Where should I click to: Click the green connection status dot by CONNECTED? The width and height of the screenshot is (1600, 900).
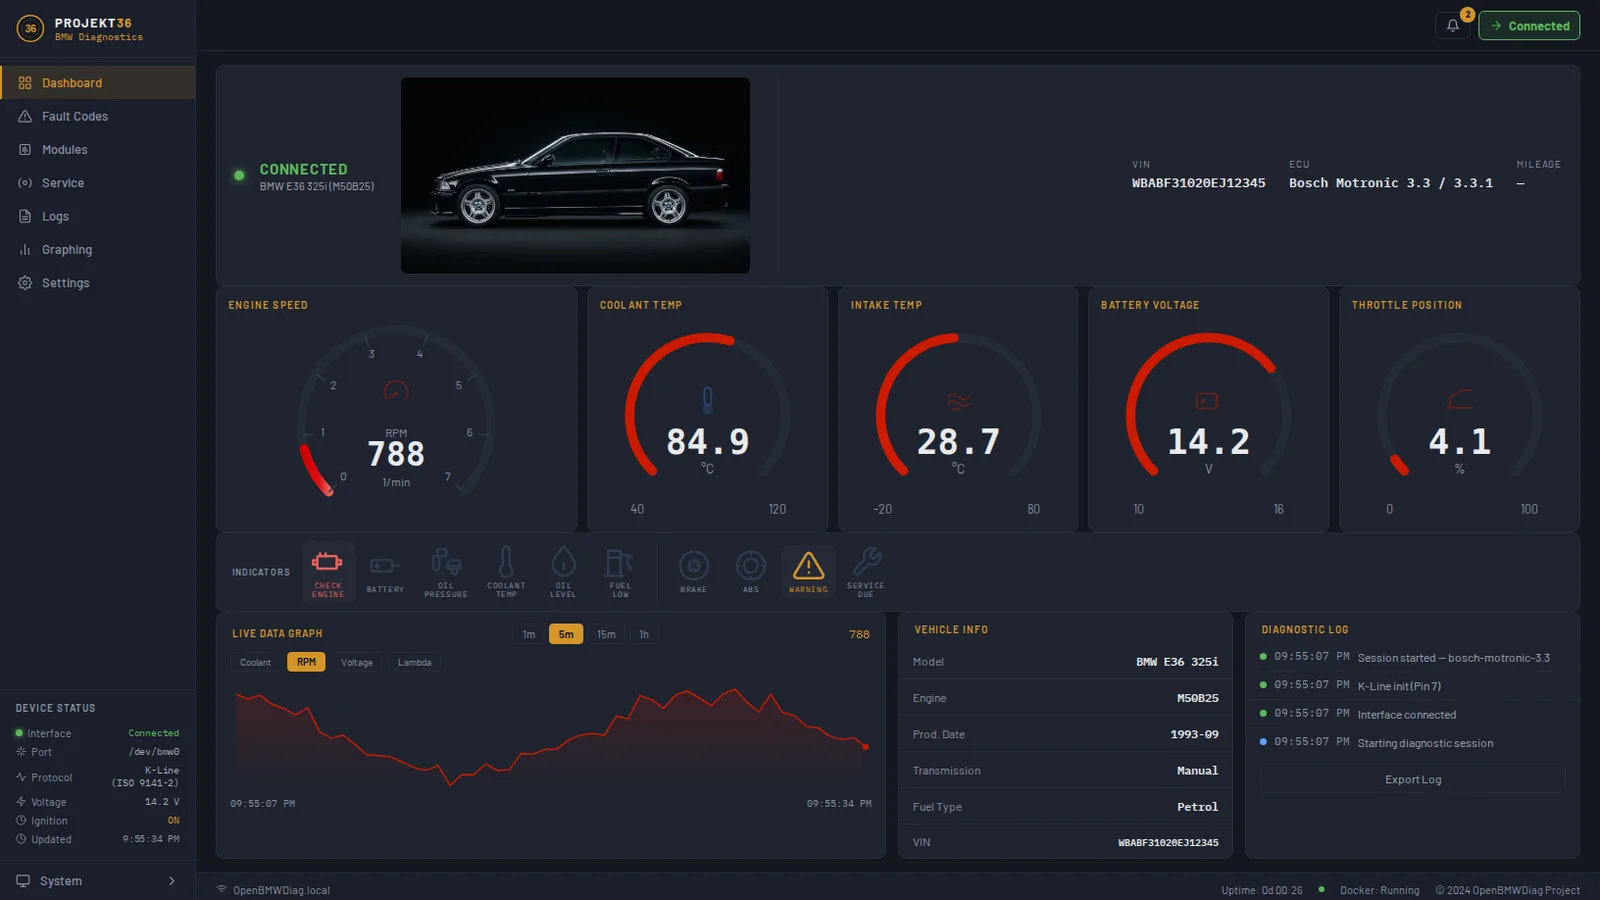(x=239, y=175)
